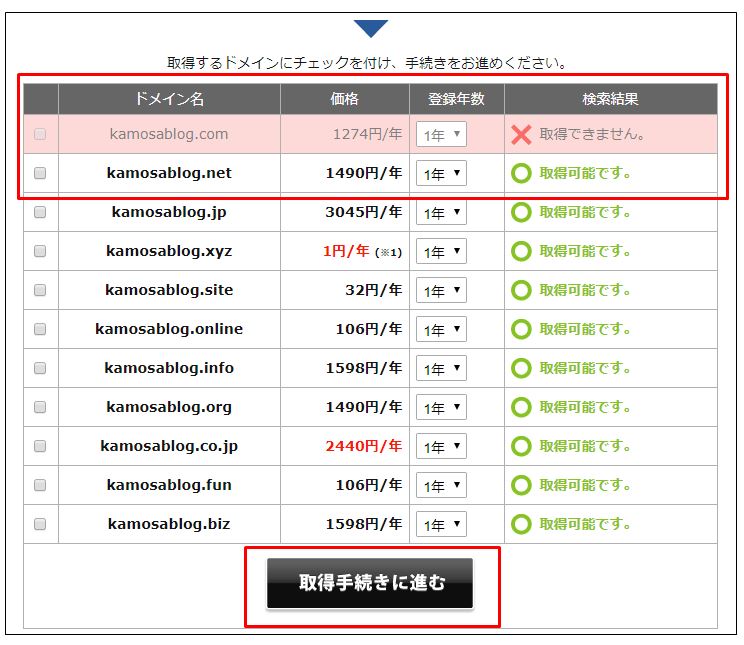Click green circle icon in kamosablog.co.jp row
Viewport: 744px width, 645px height.
point(521,446)
